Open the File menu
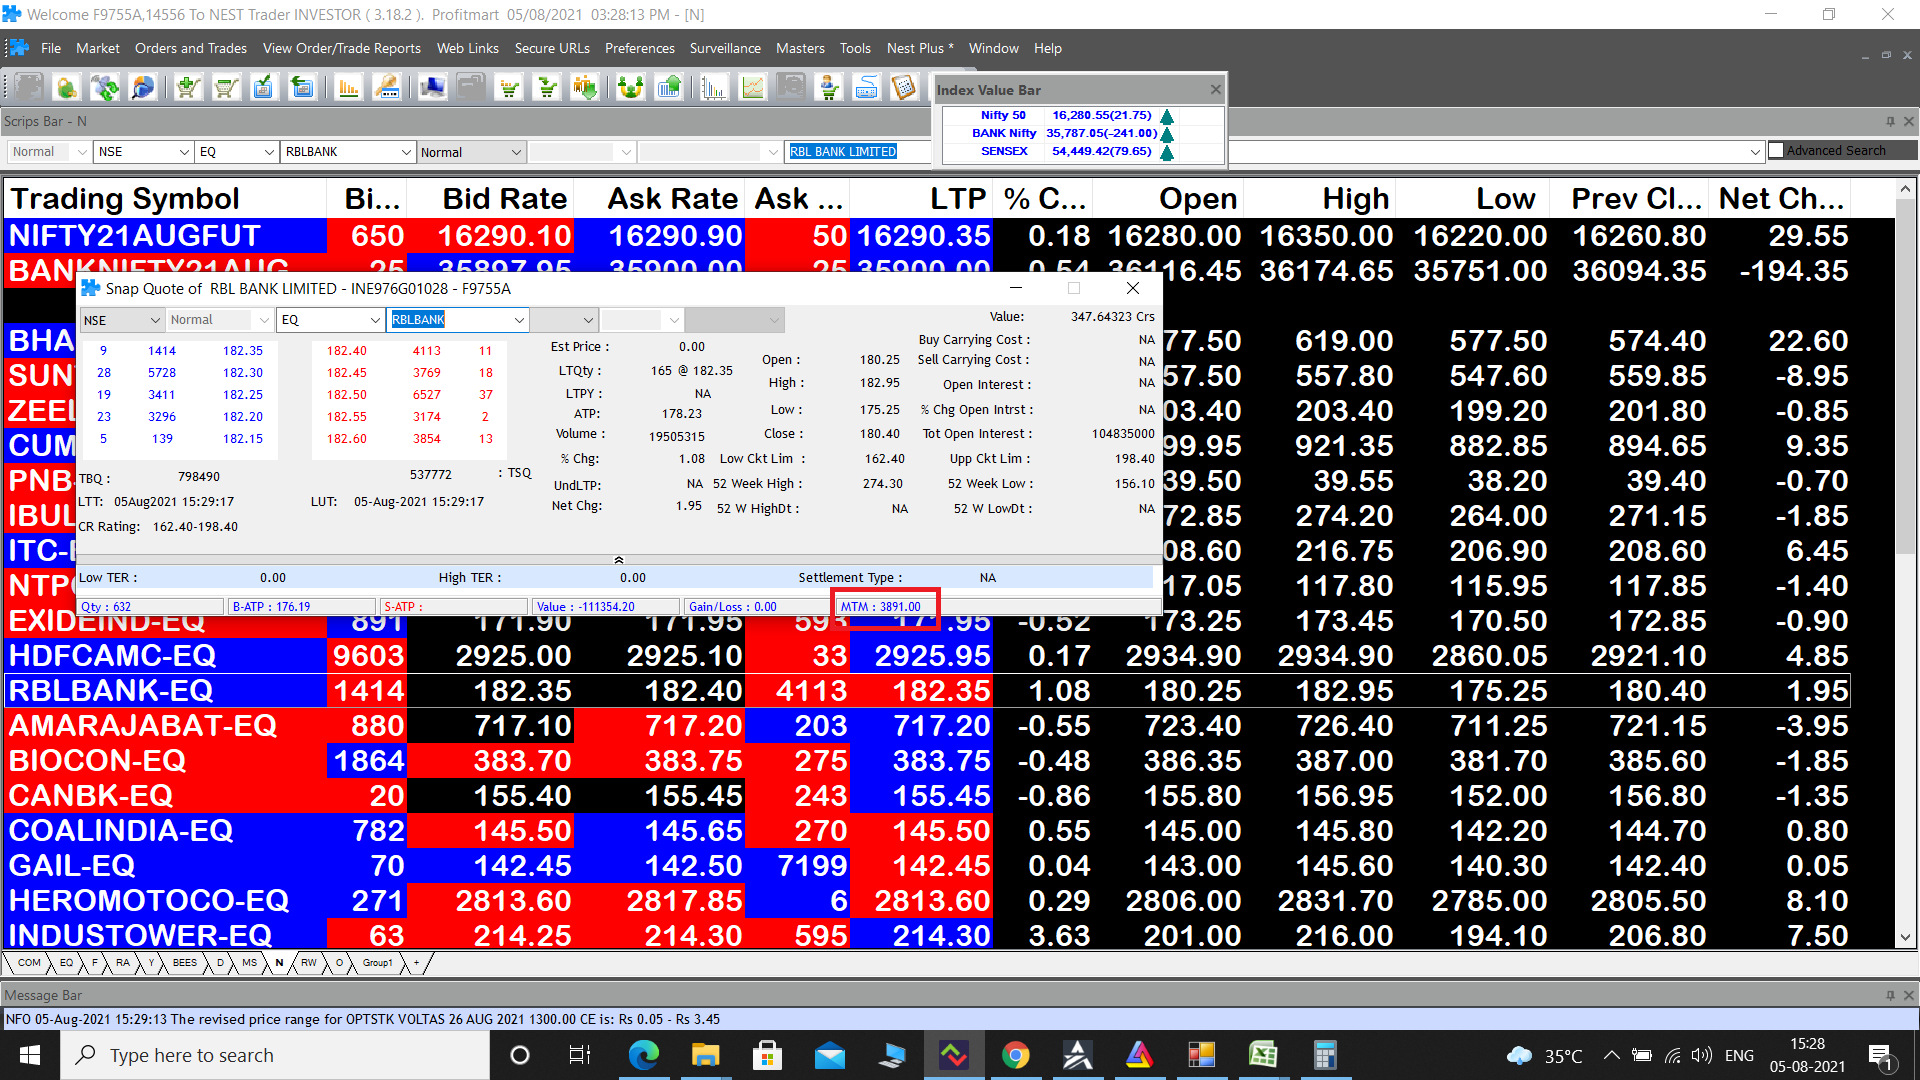The height and width of the screenshot is (1080, 1920). pos(51,48)
